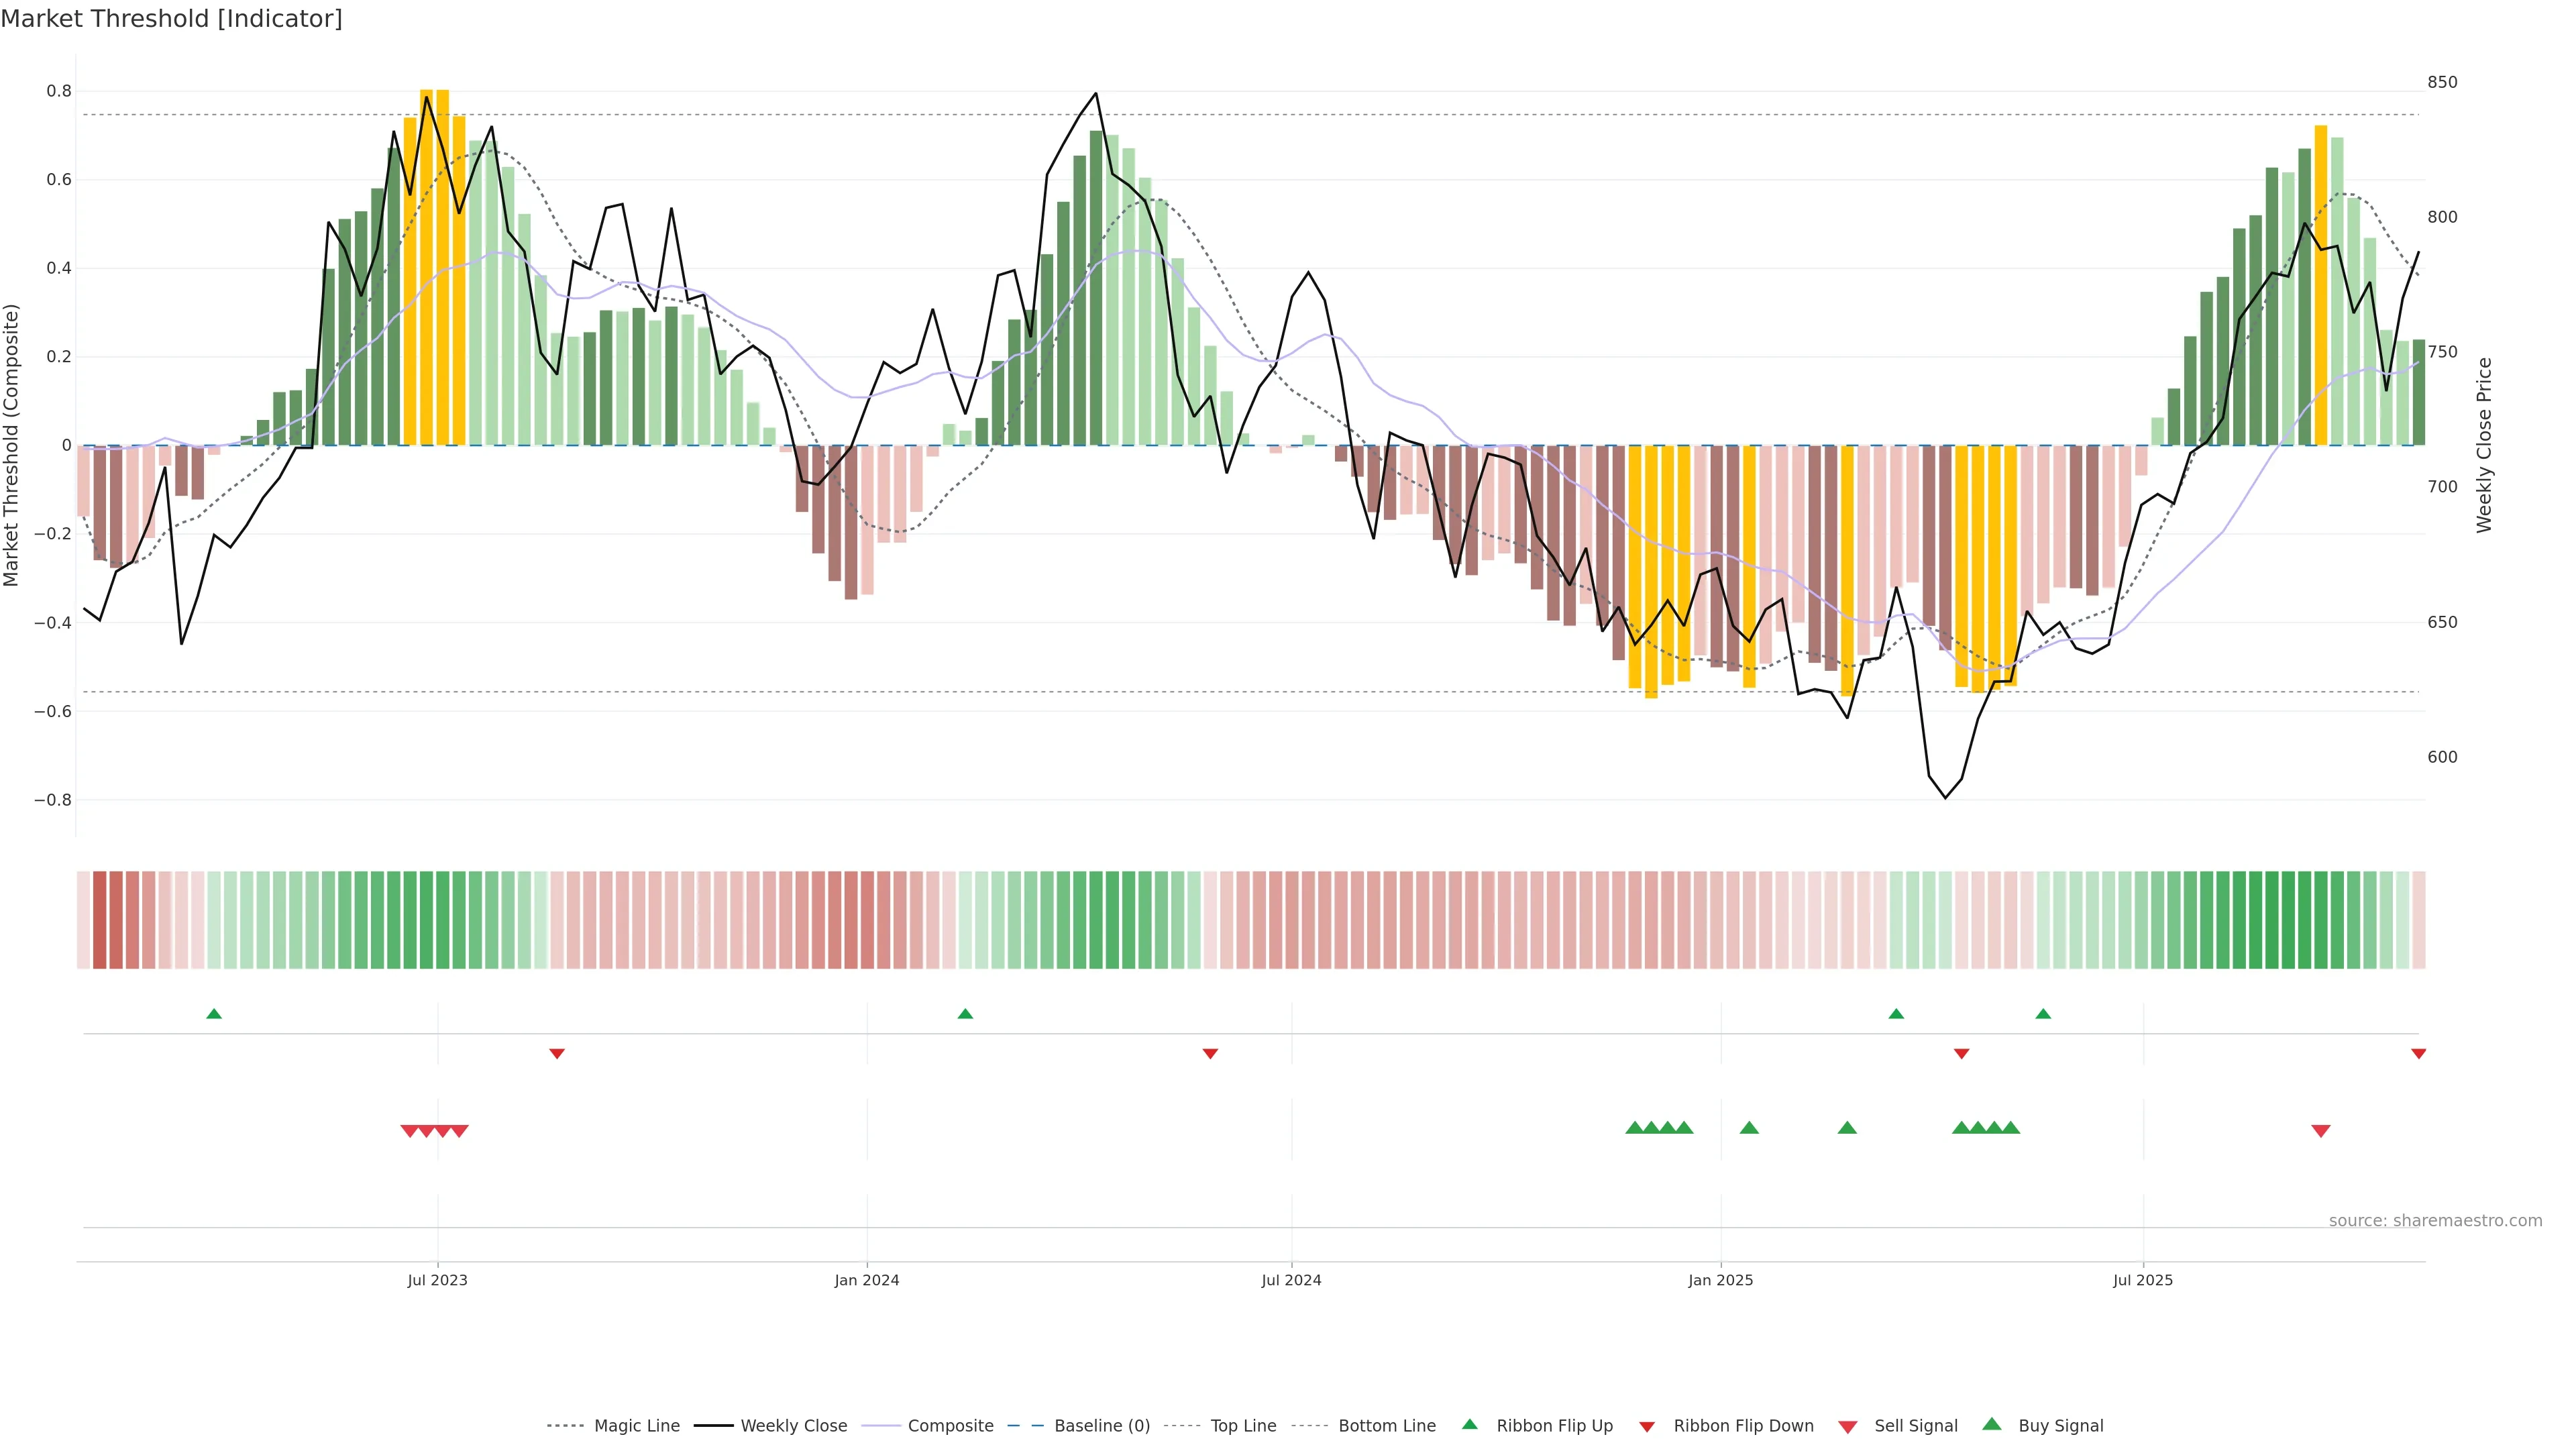Click the Ribbon Flip Down legend icon
The image size is (2576, 1449).
click(x=1647, y=1427)
